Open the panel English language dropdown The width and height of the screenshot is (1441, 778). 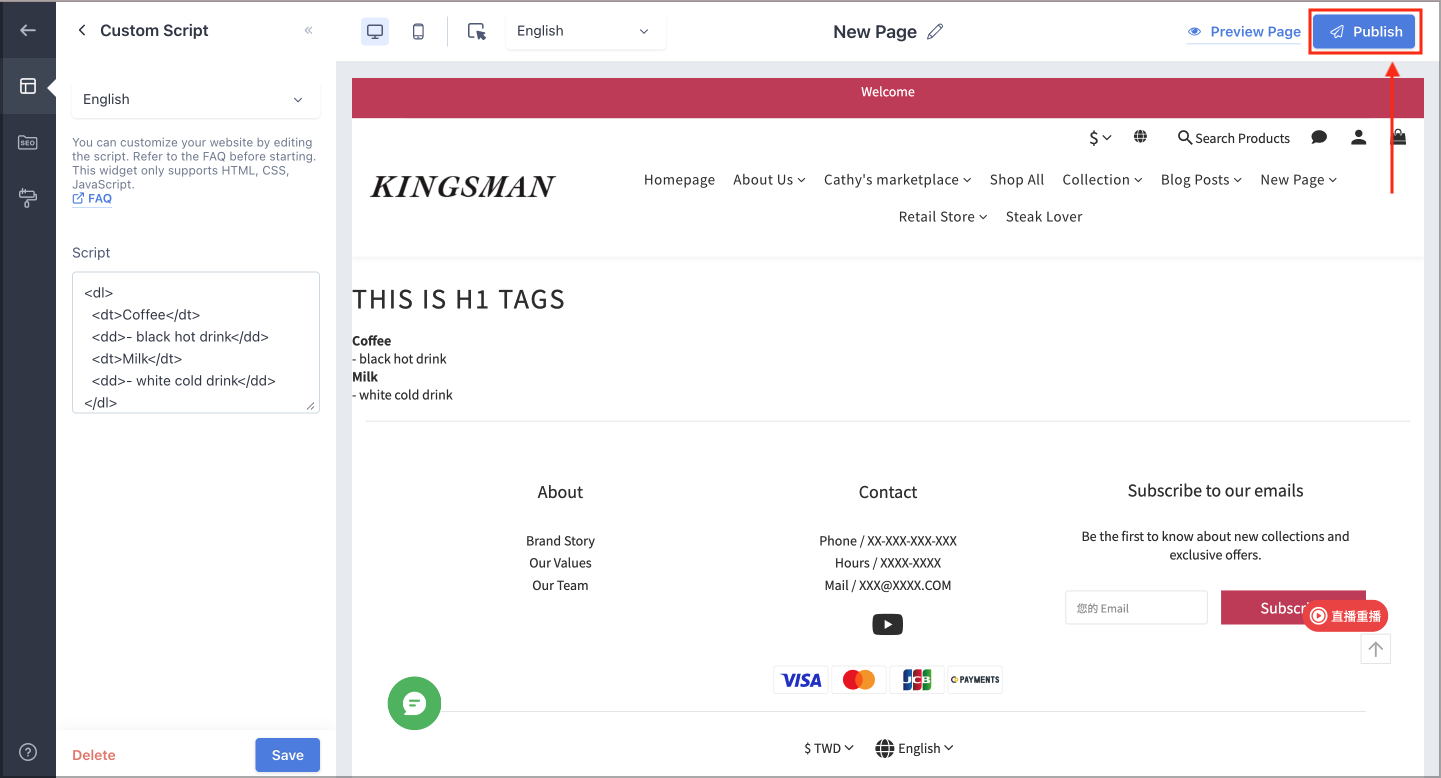click(196, 99)
